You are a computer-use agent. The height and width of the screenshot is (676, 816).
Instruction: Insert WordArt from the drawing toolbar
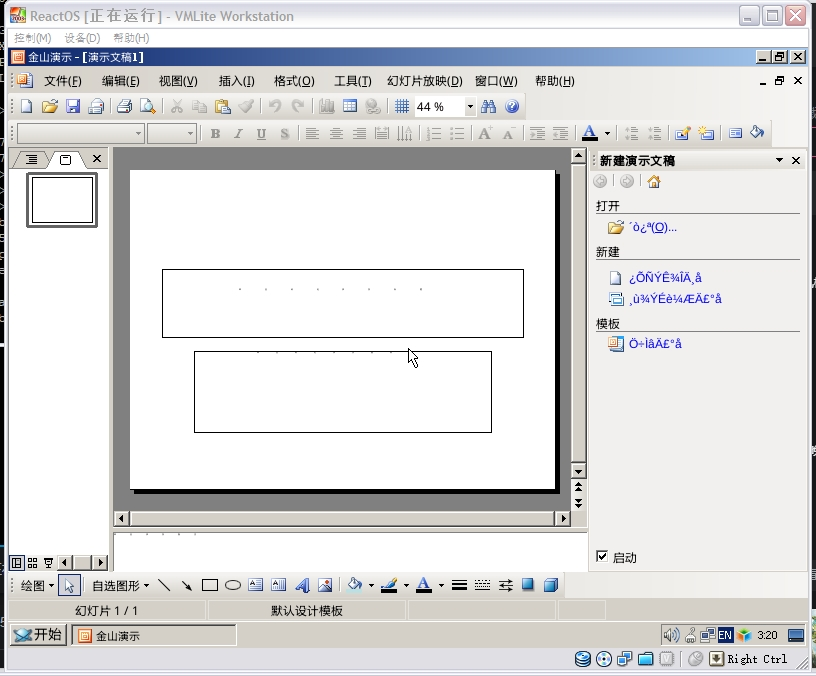(303, 585)
